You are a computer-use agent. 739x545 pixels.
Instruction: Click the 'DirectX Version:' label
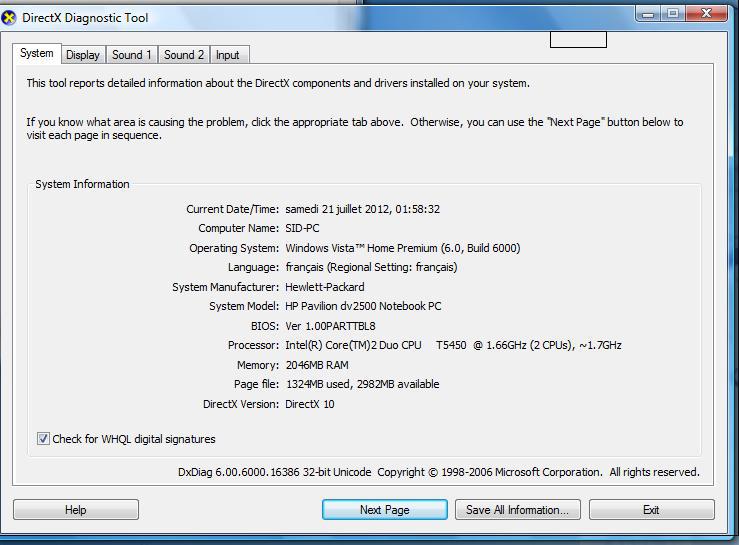[x=241, y=404]
